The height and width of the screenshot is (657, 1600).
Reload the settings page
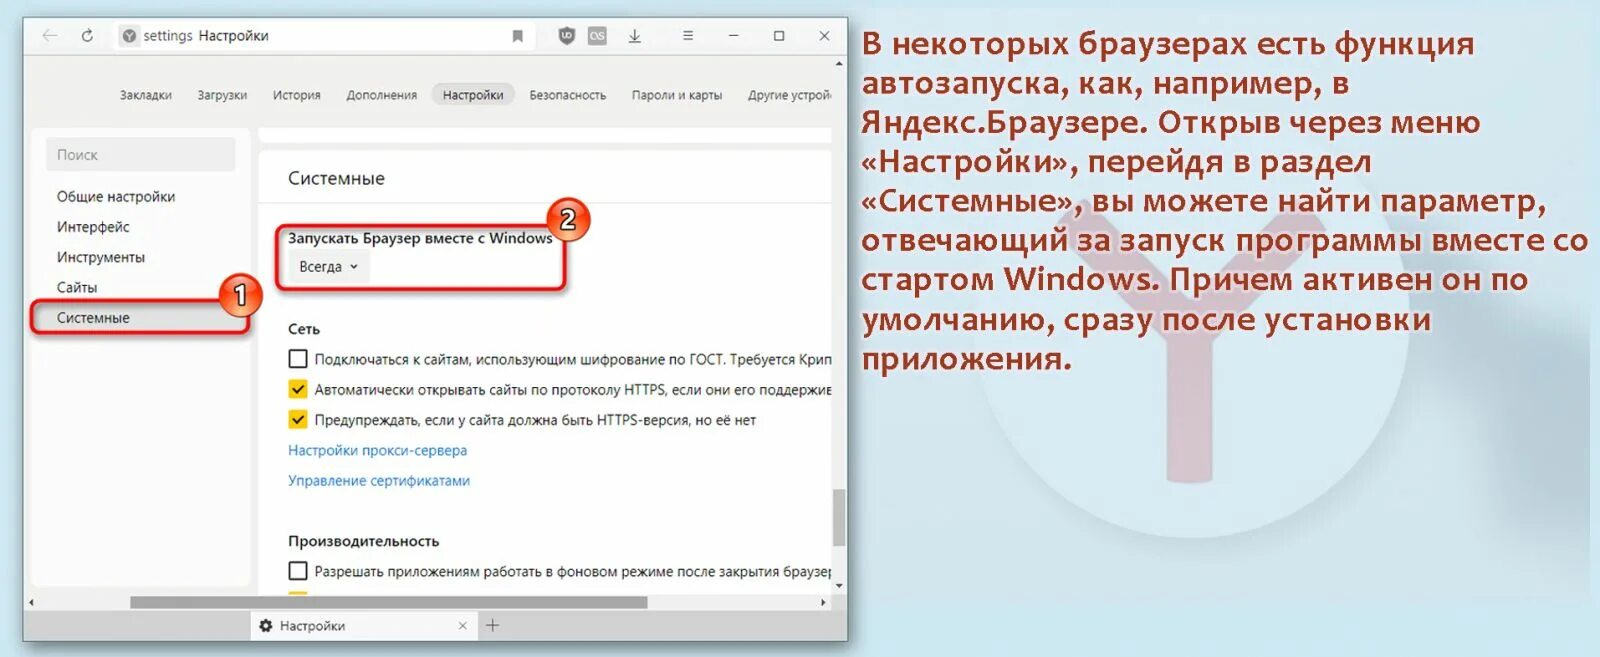87,35
